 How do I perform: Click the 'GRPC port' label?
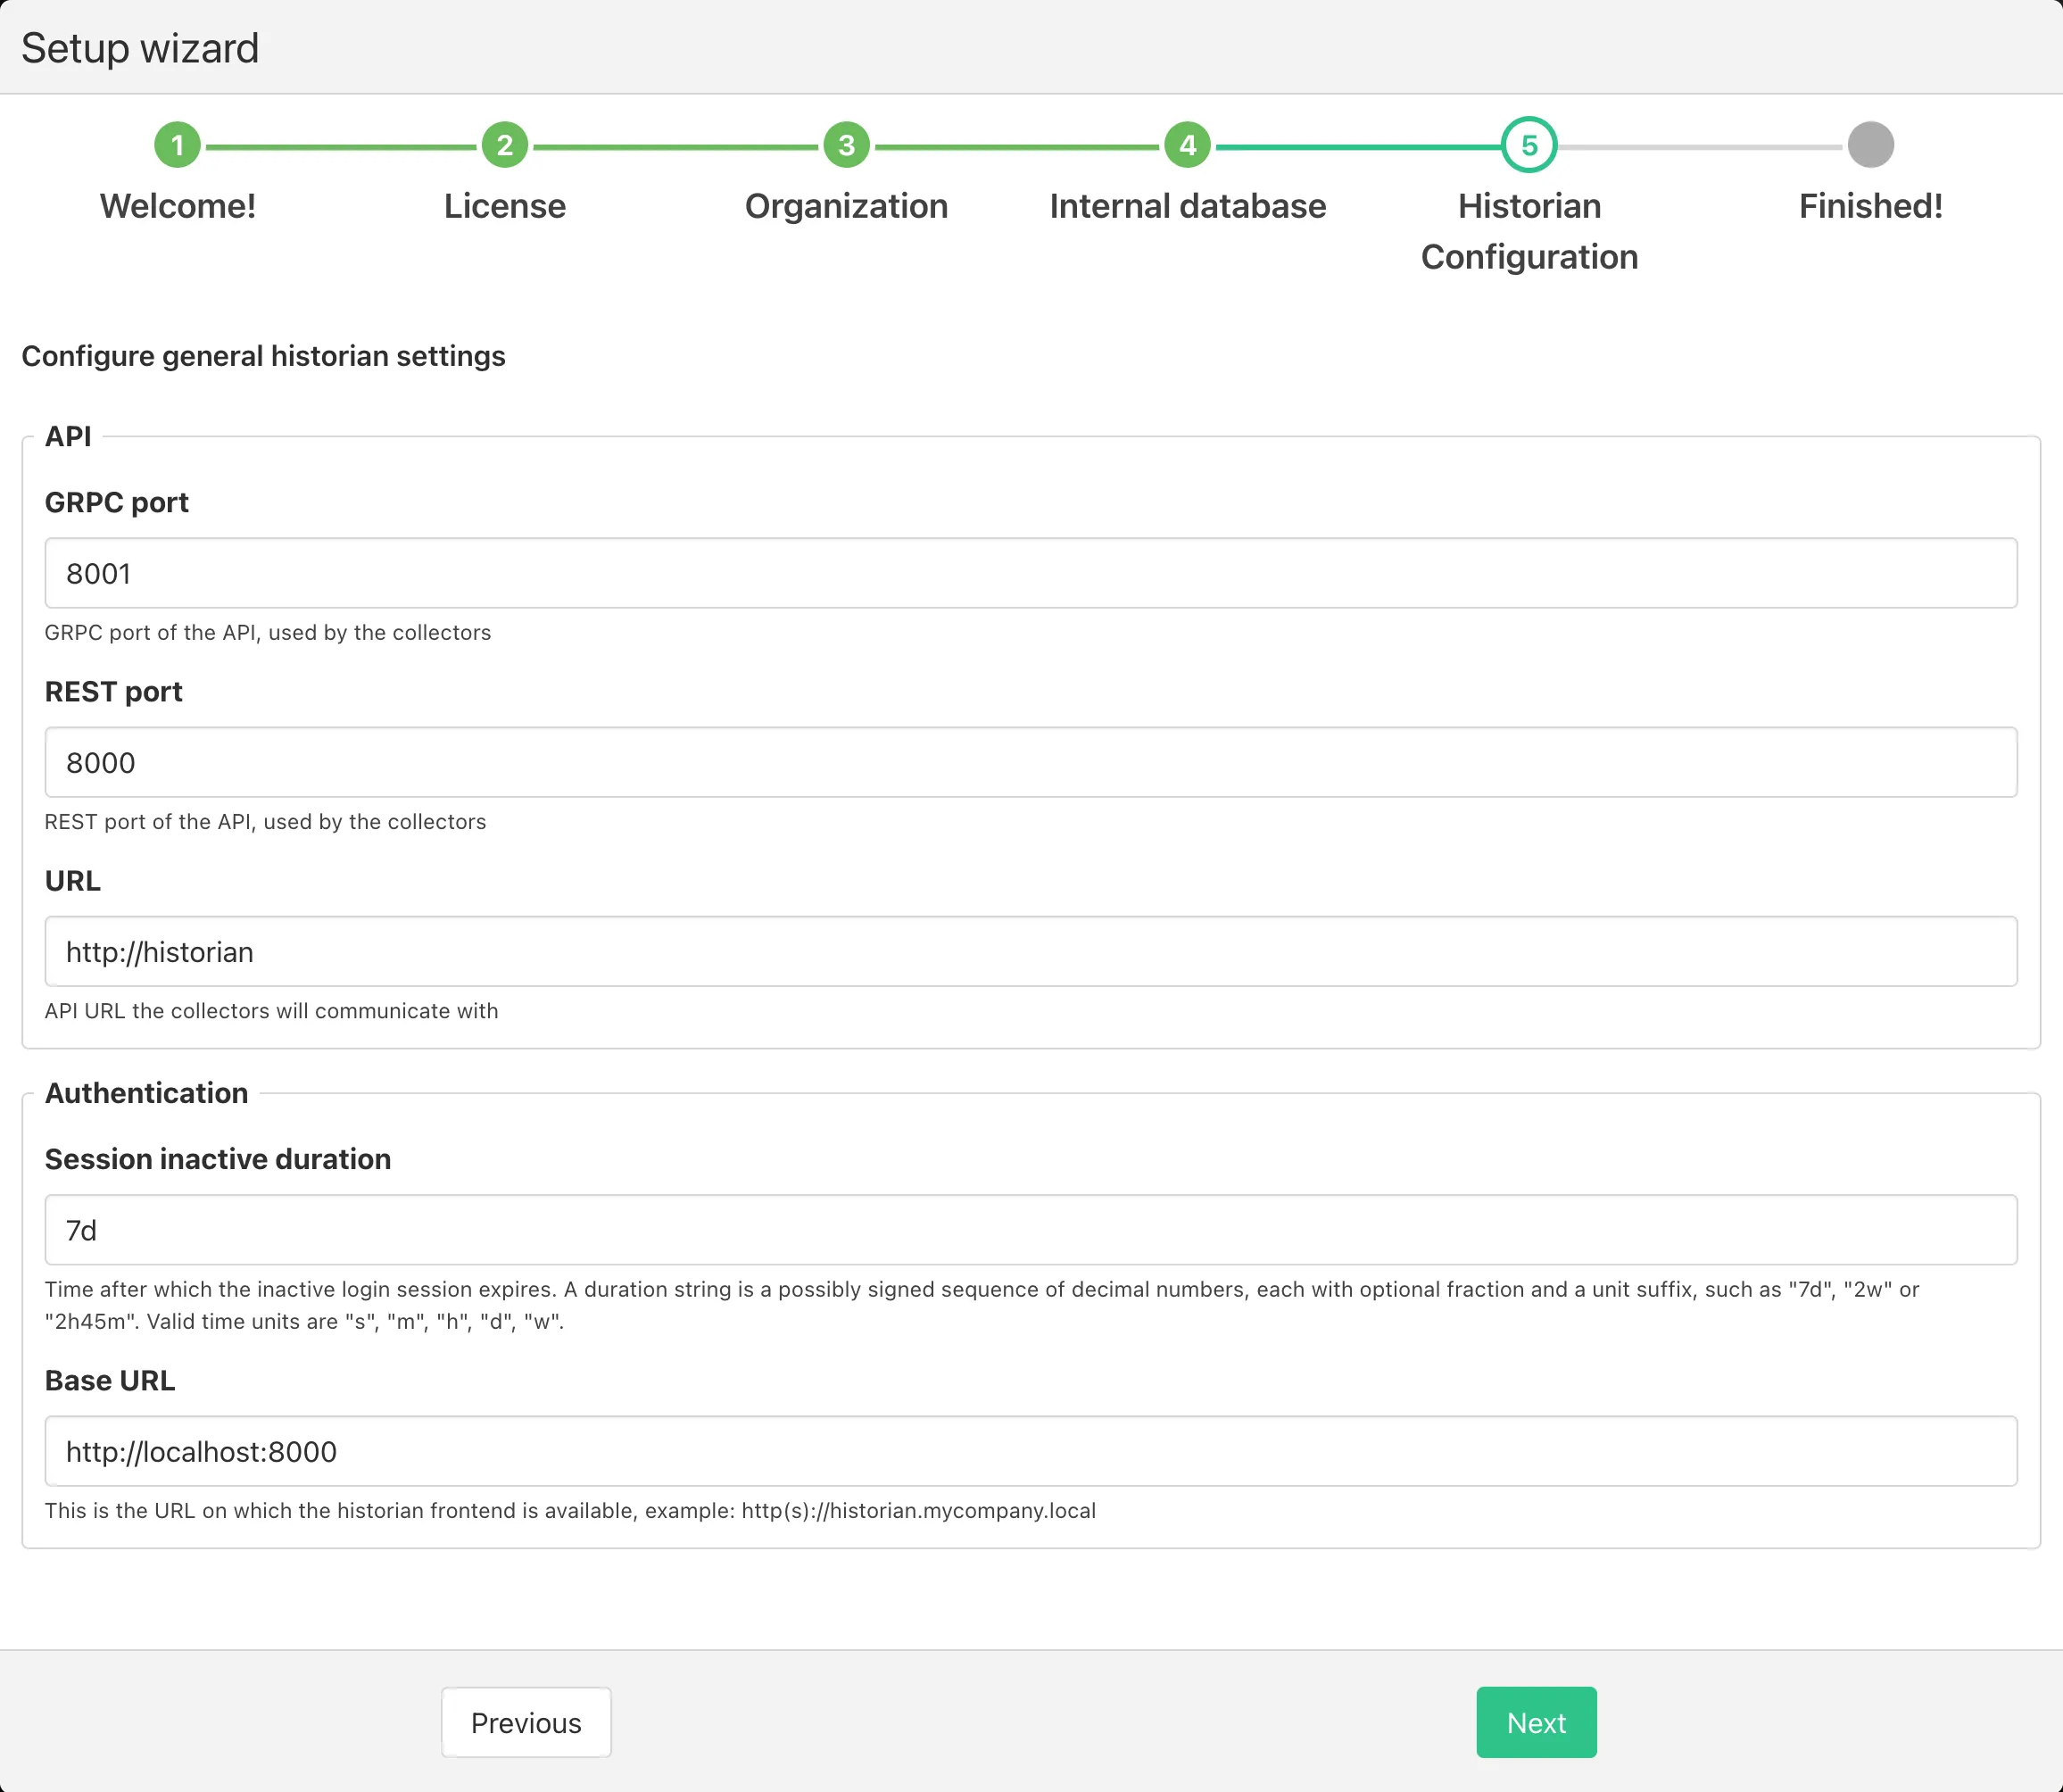117,502
